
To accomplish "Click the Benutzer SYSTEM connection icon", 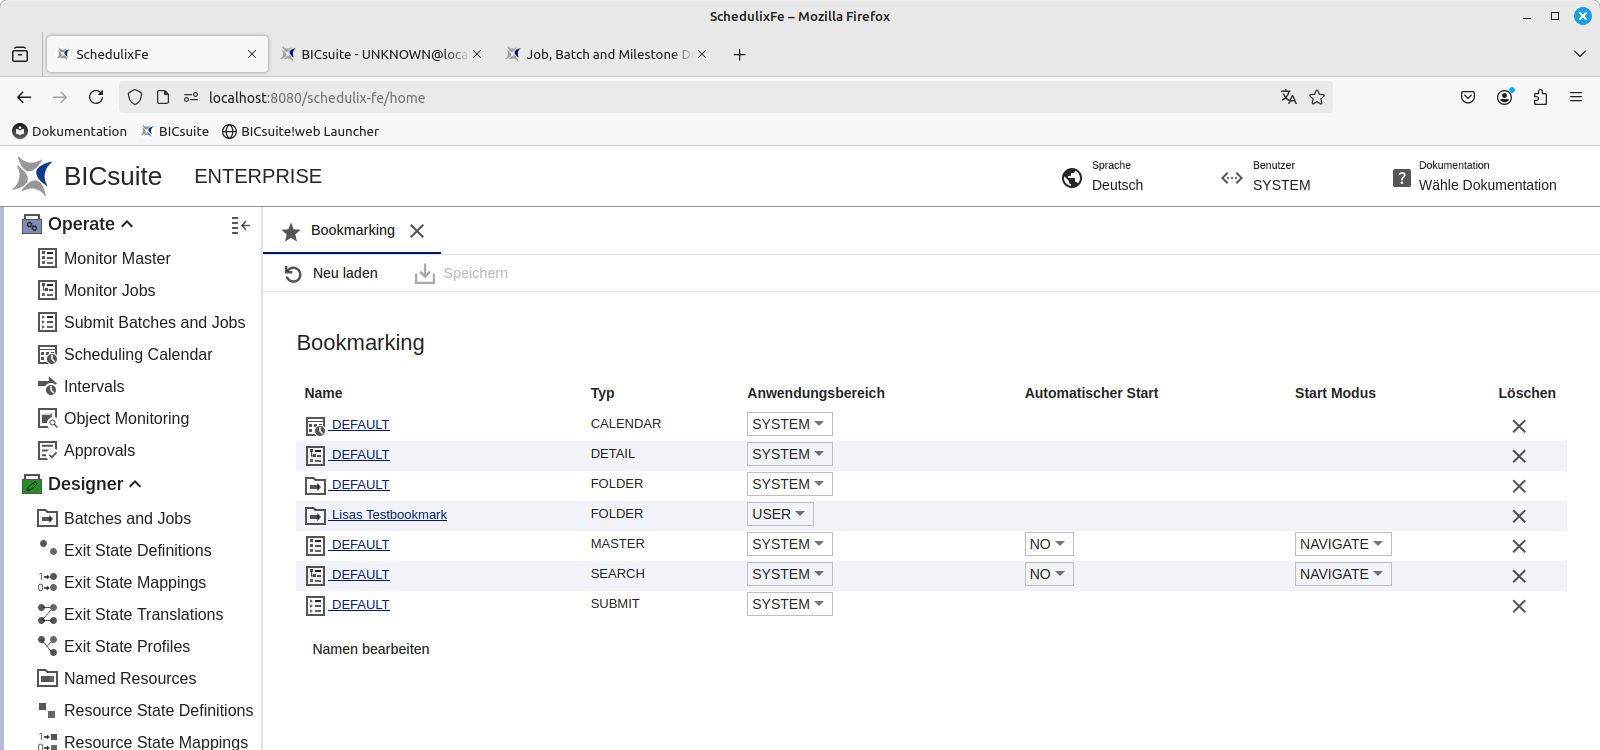I will (1231, 178).
